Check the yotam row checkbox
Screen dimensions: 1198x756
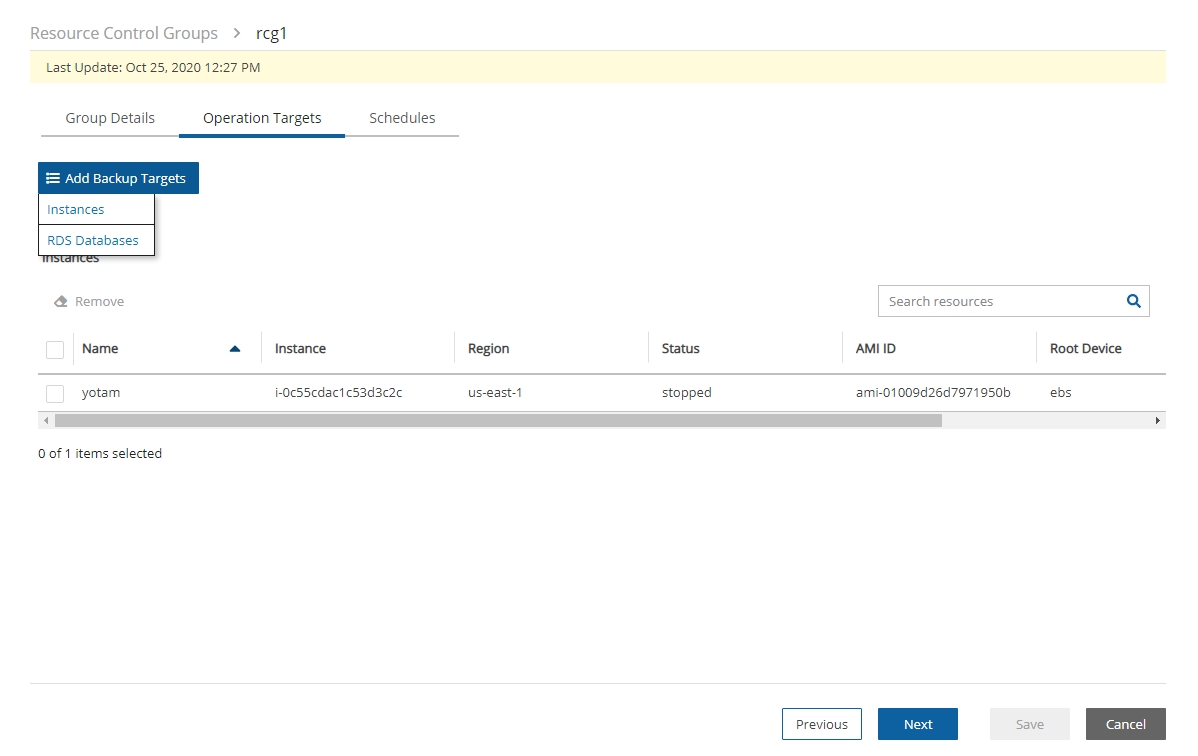(x=55, y=393)
